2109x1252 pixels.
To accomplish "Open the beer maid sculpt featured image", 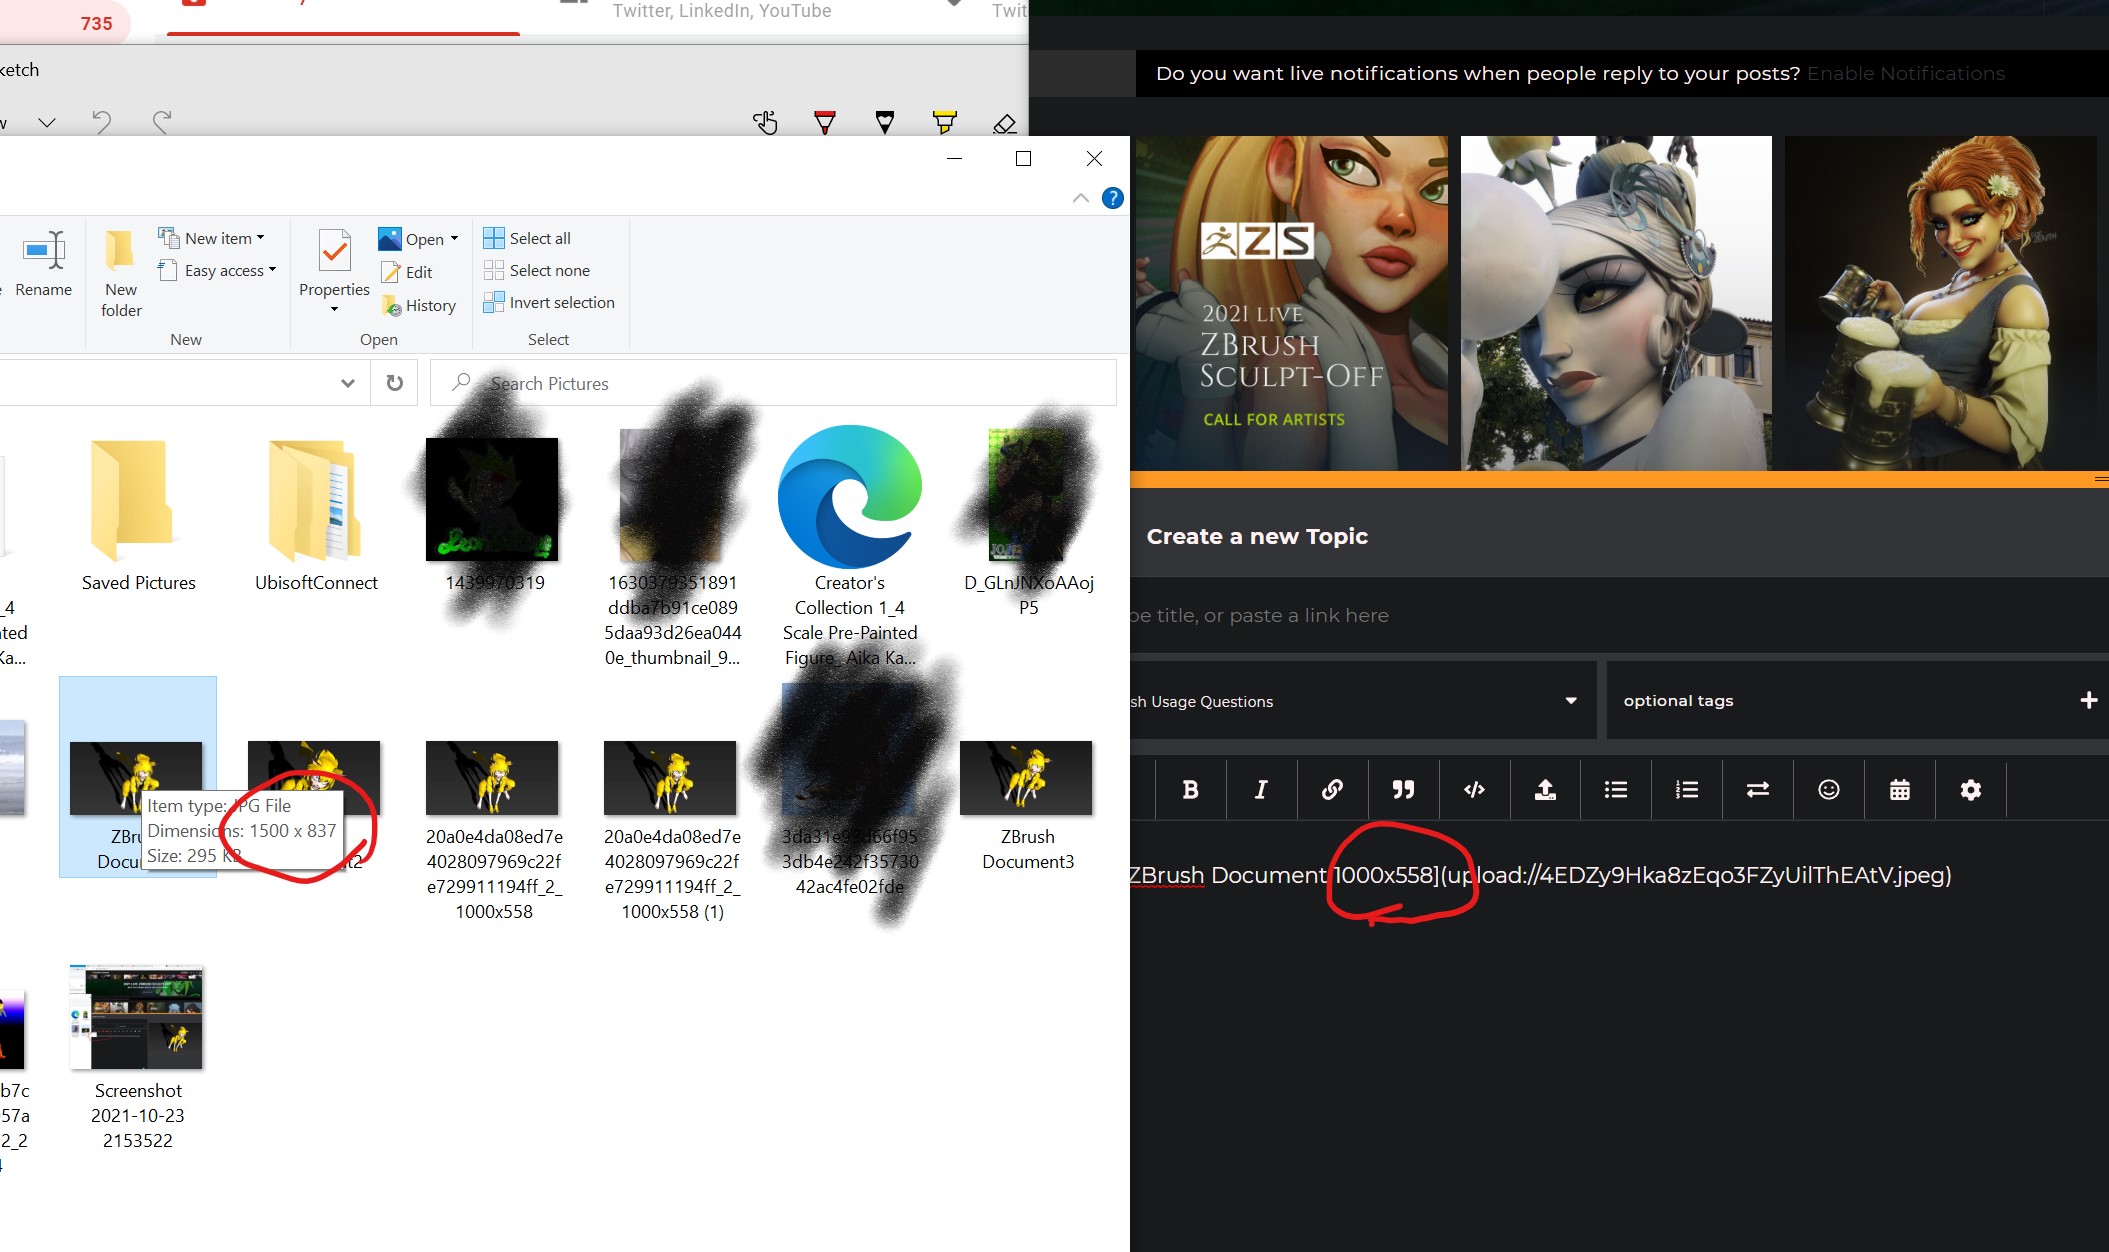I will (1940, 303).
